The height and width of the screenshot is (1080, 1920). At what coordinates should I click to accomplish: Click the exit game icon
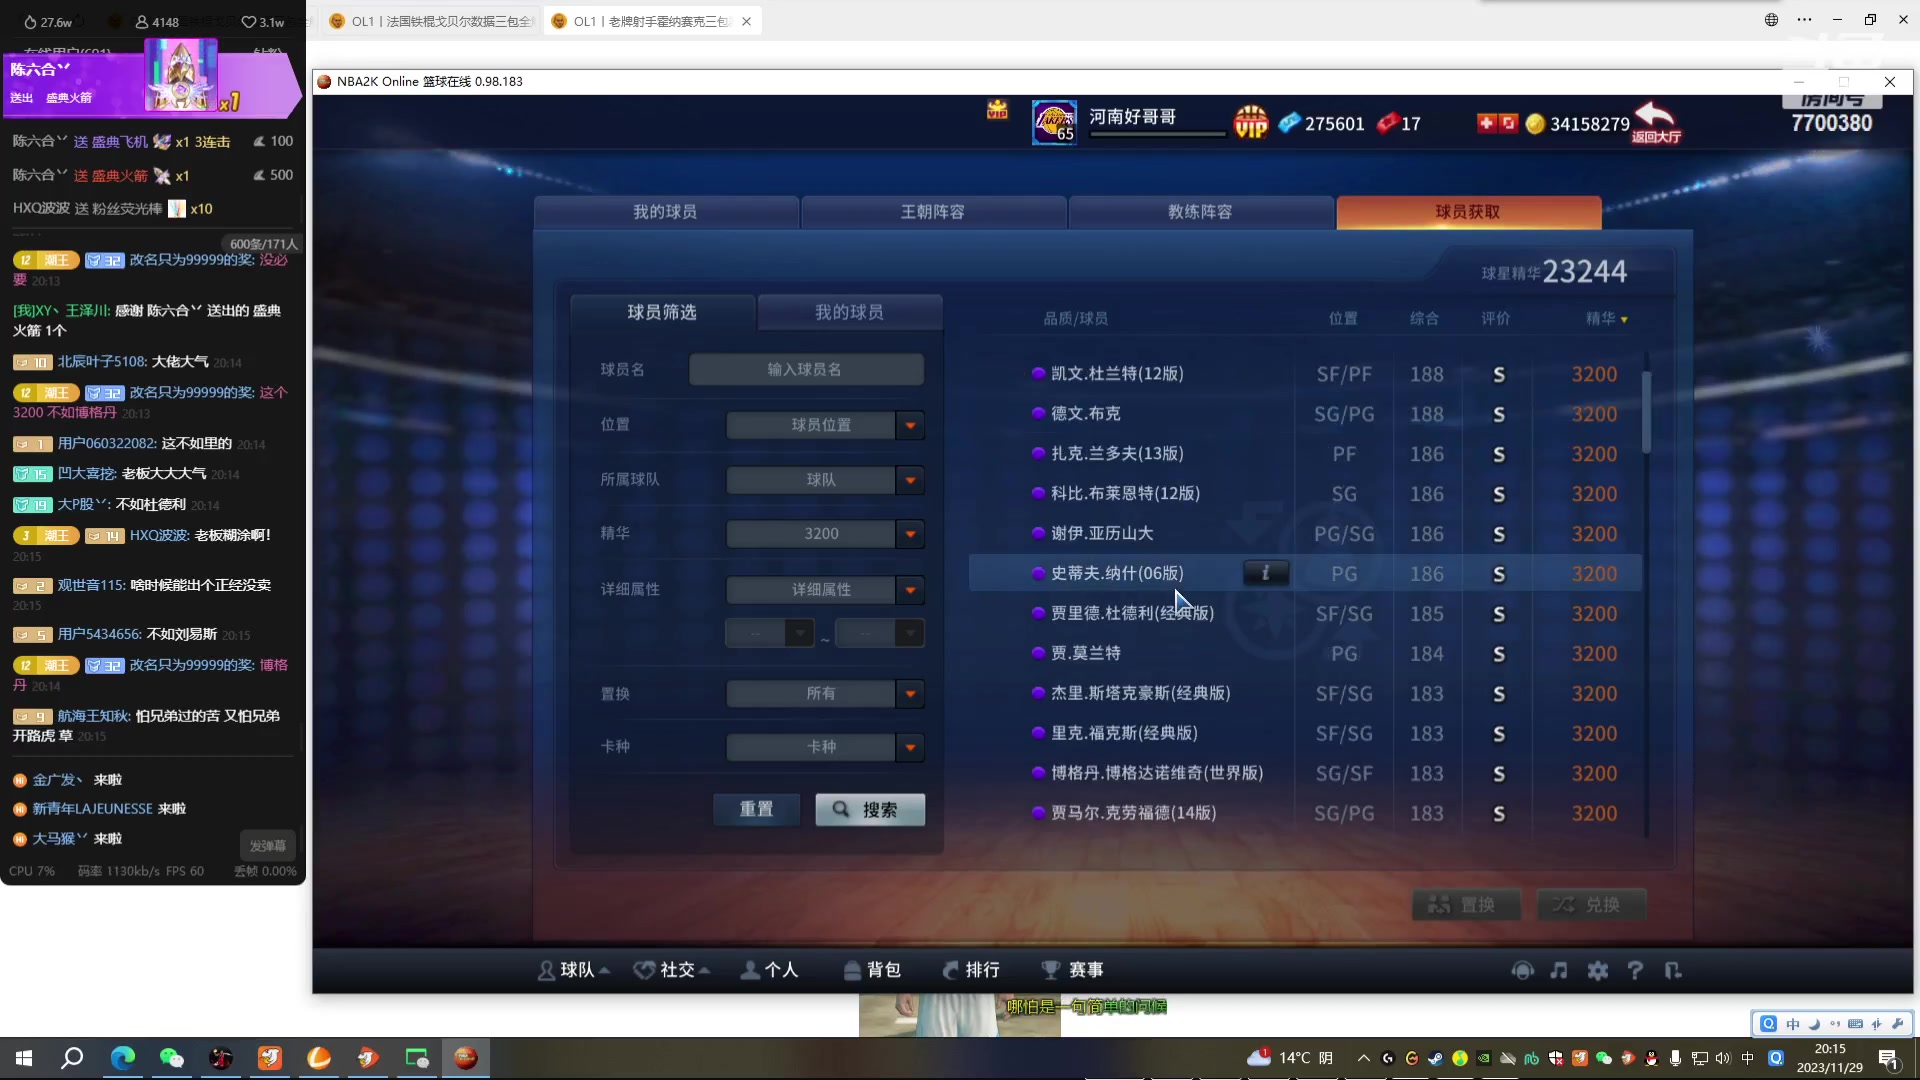click(x=1673, y=970)
